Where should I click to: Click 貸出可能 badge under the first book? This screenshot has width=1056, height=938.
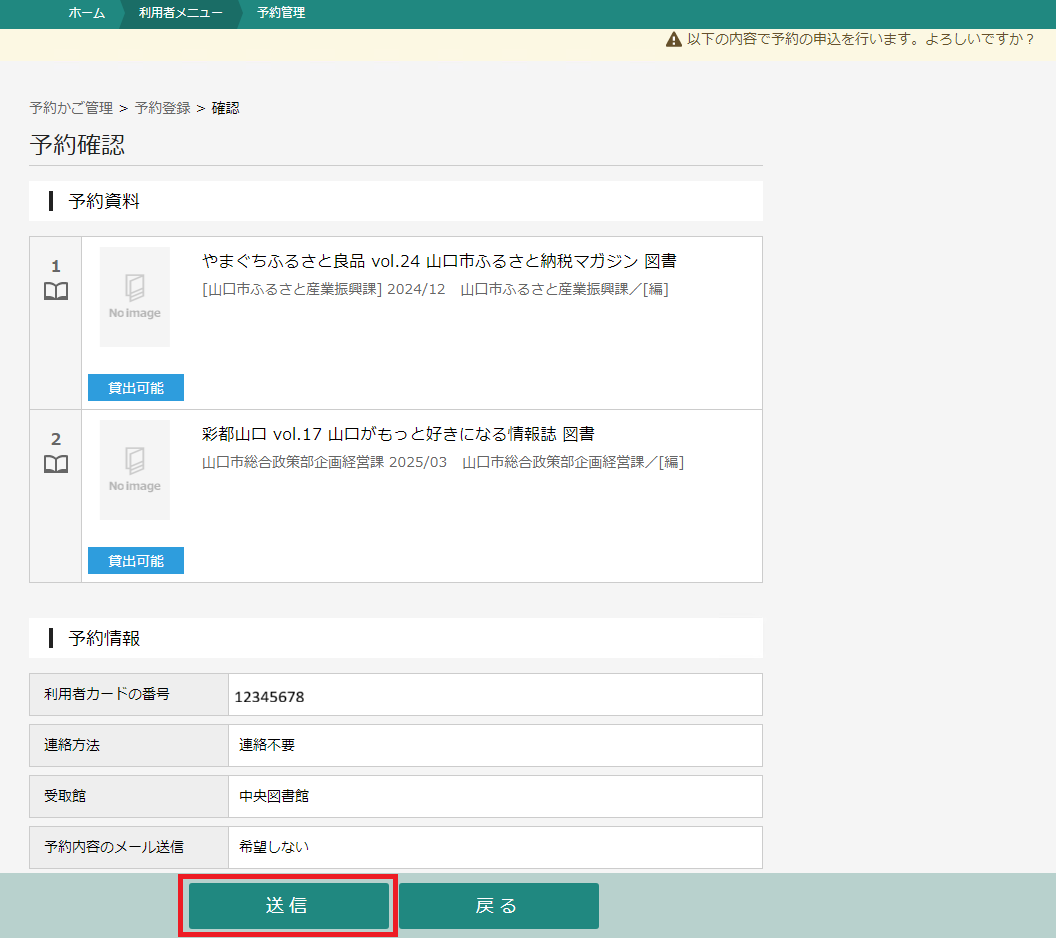(136, 388)
